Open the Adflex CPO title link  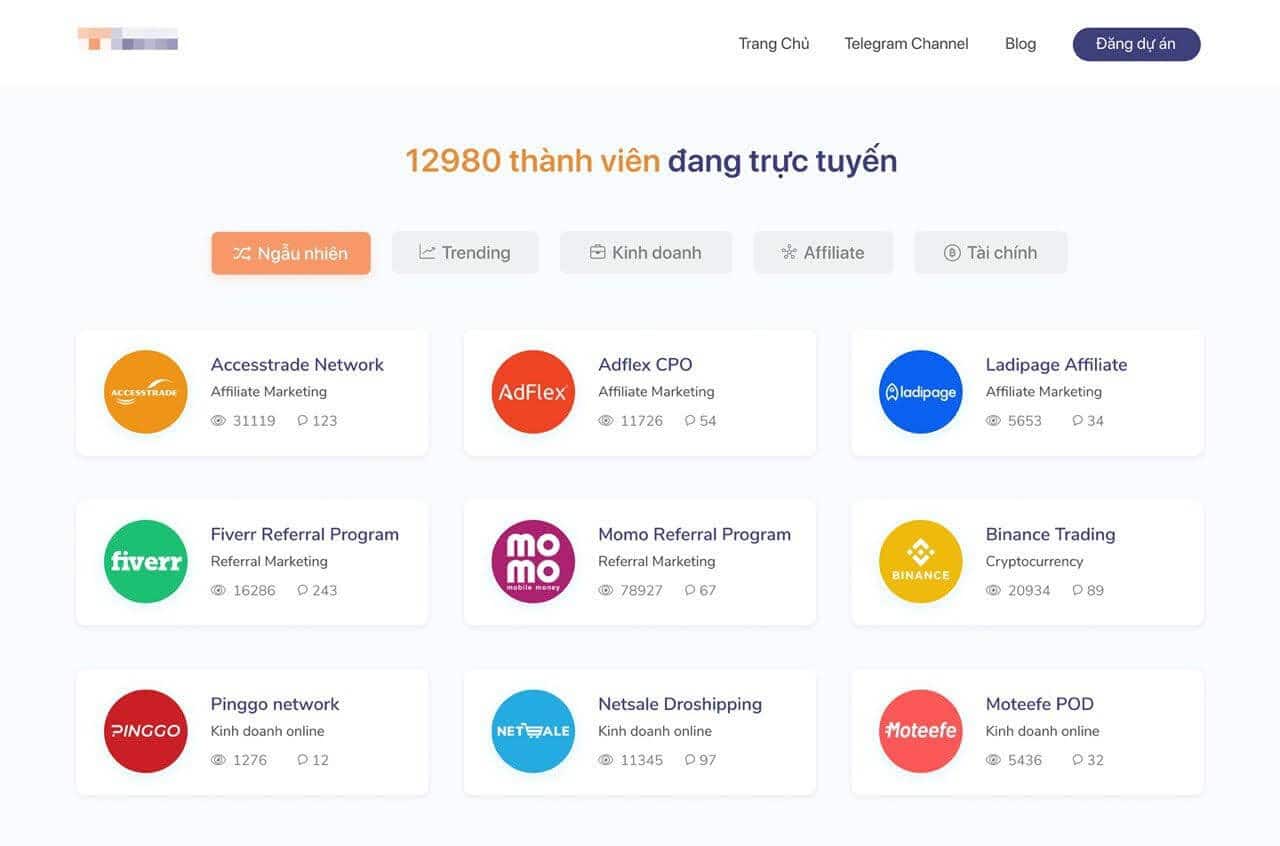(x=645, y=365)
